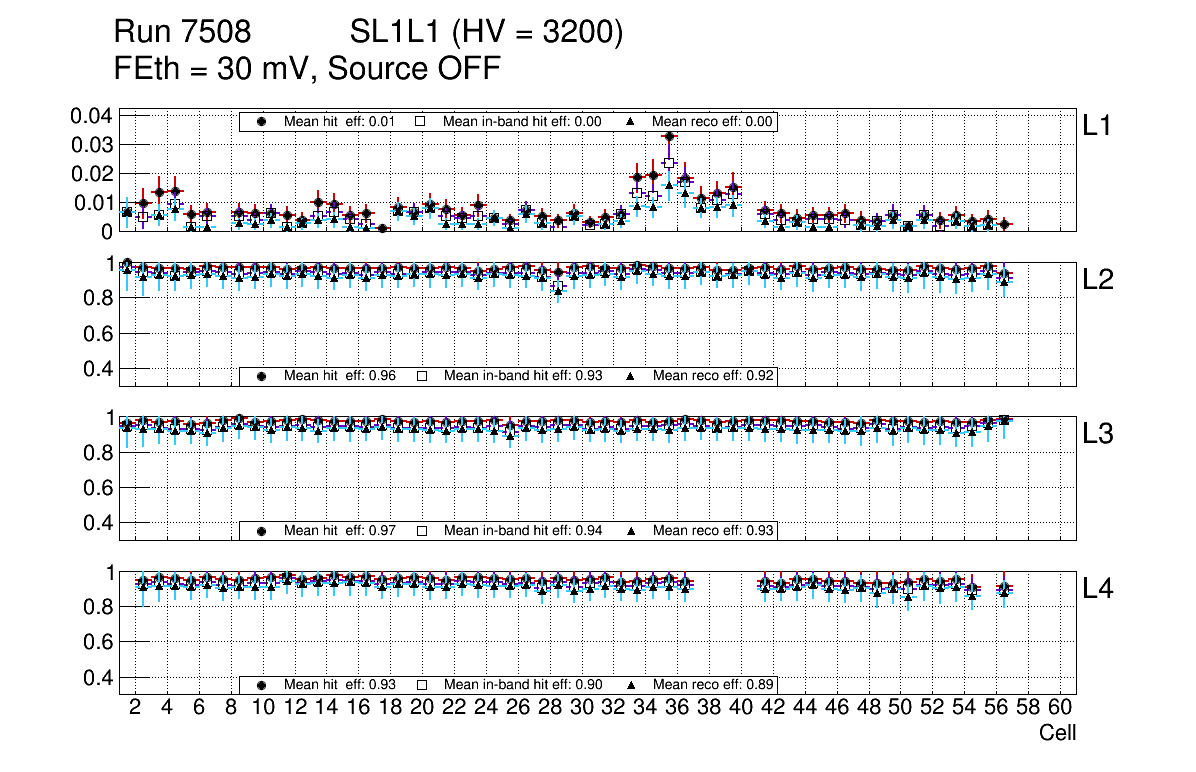Click 'Mean in-band hit eff: 0.94' legend label
This screenshot has width=1196, height=772.
click(522, 530)
